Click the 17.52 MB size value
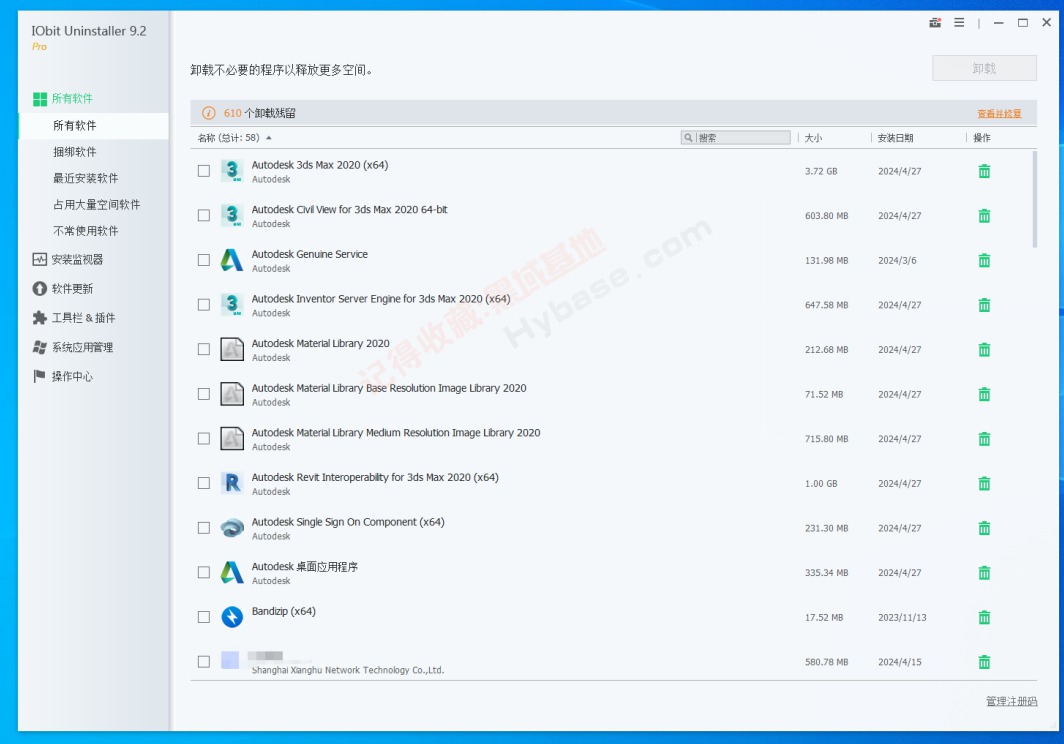The height and width of the screenshot is (744, 1064). point(824,617)
